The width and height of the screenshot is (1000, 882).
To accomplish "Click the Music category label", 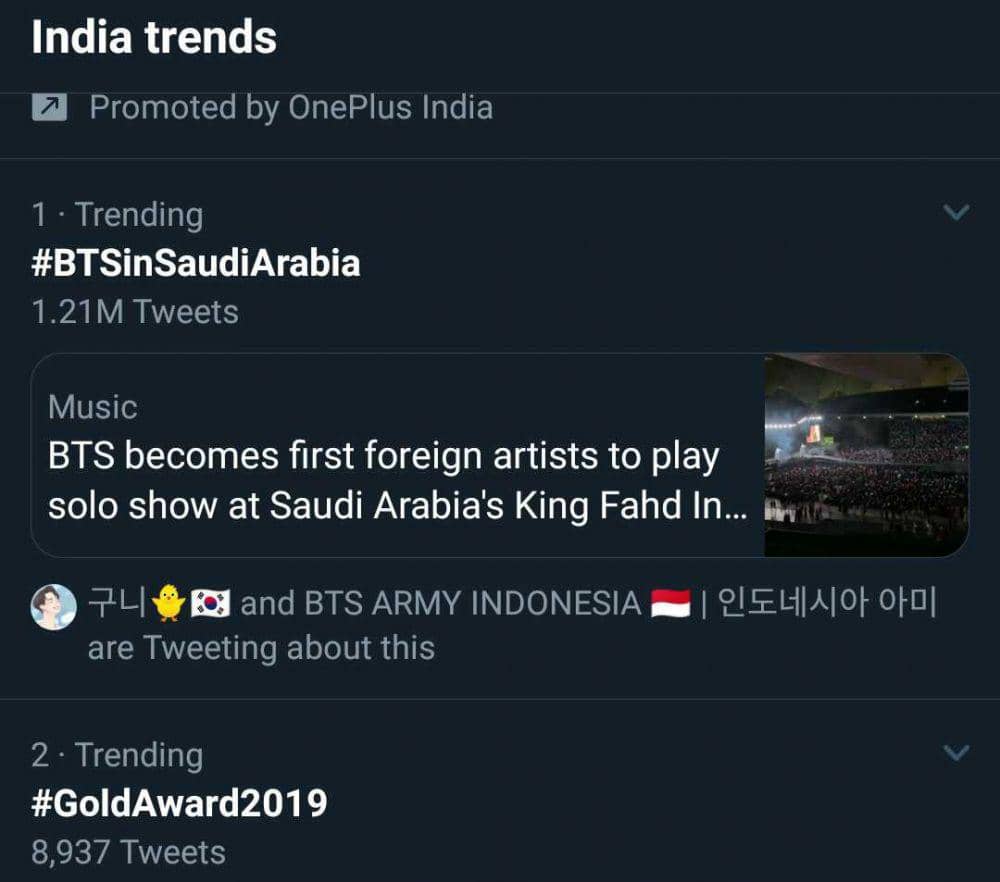I will [92, 407].
